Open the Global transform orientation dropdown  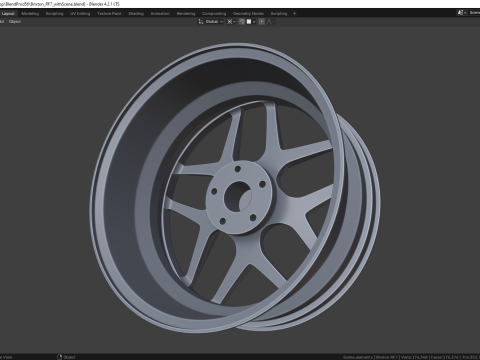pos(211,22)
